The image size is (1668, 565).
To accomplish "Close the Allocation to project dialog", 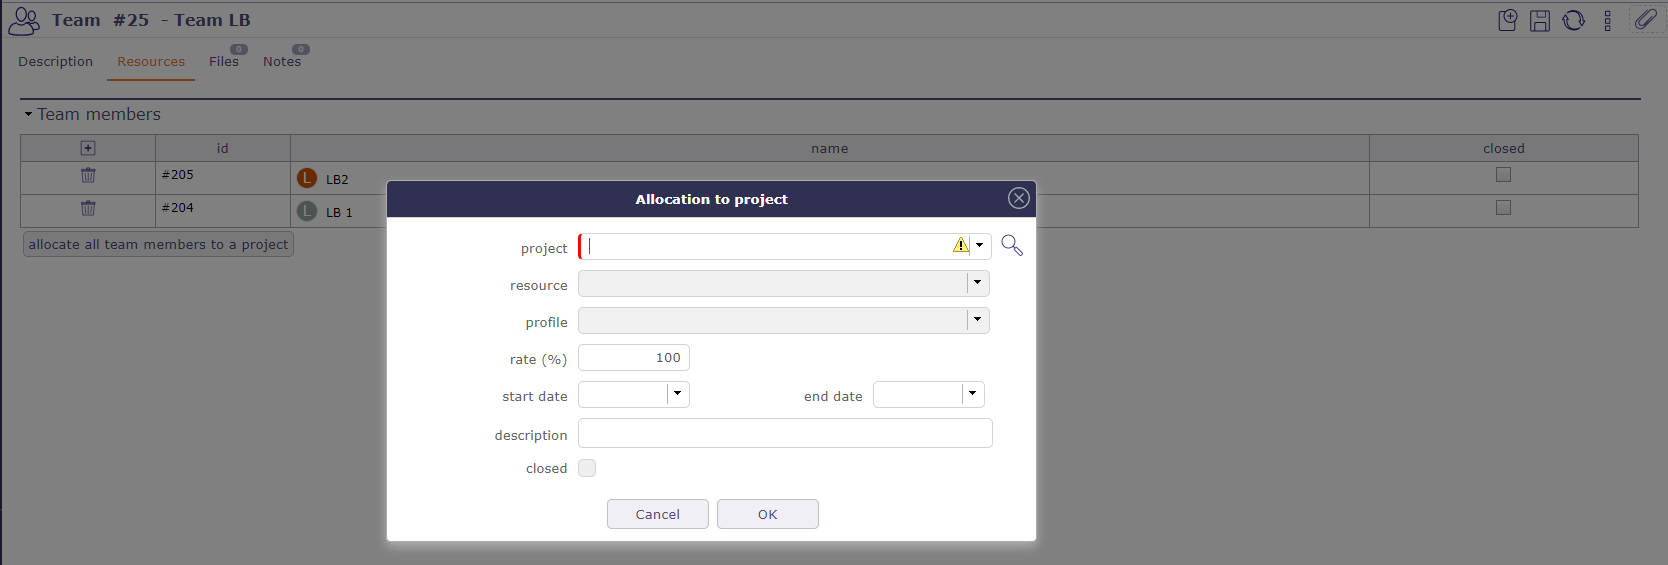I will (x=1019, y=198).
